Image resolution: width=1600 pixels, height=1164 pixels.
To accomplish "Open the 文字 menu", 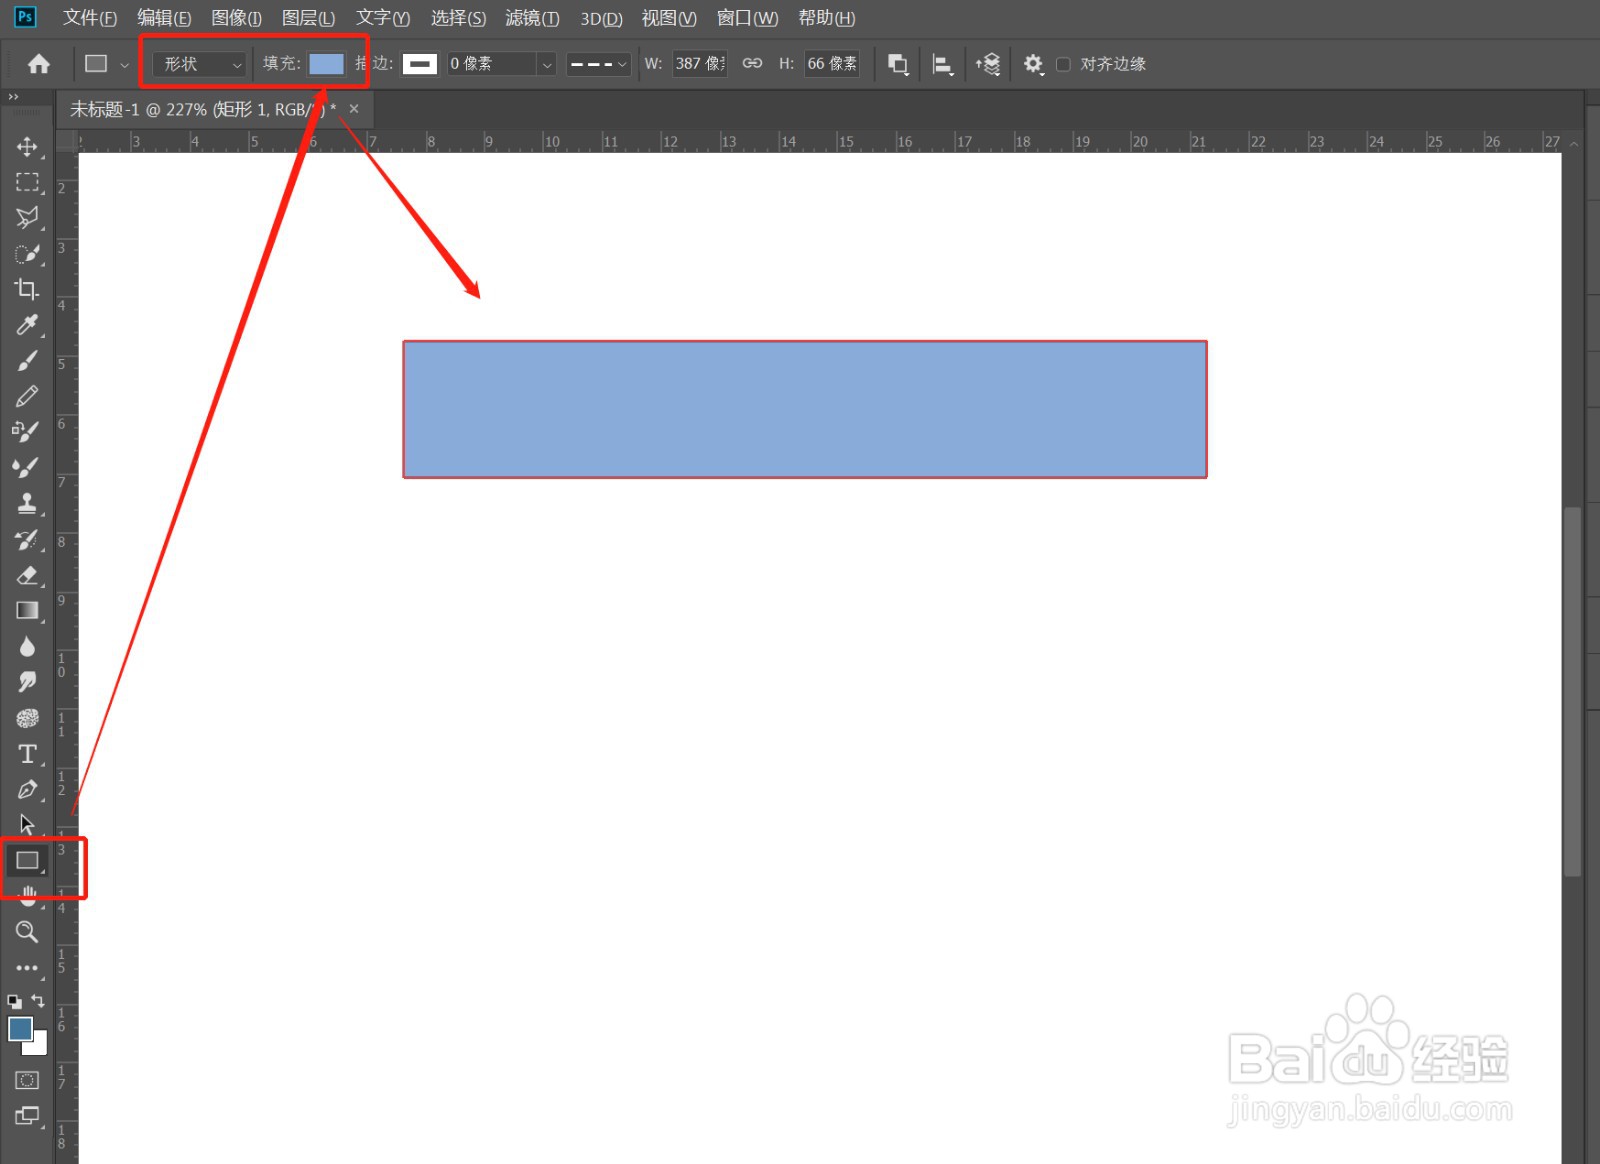I will (x=383, y=18).
